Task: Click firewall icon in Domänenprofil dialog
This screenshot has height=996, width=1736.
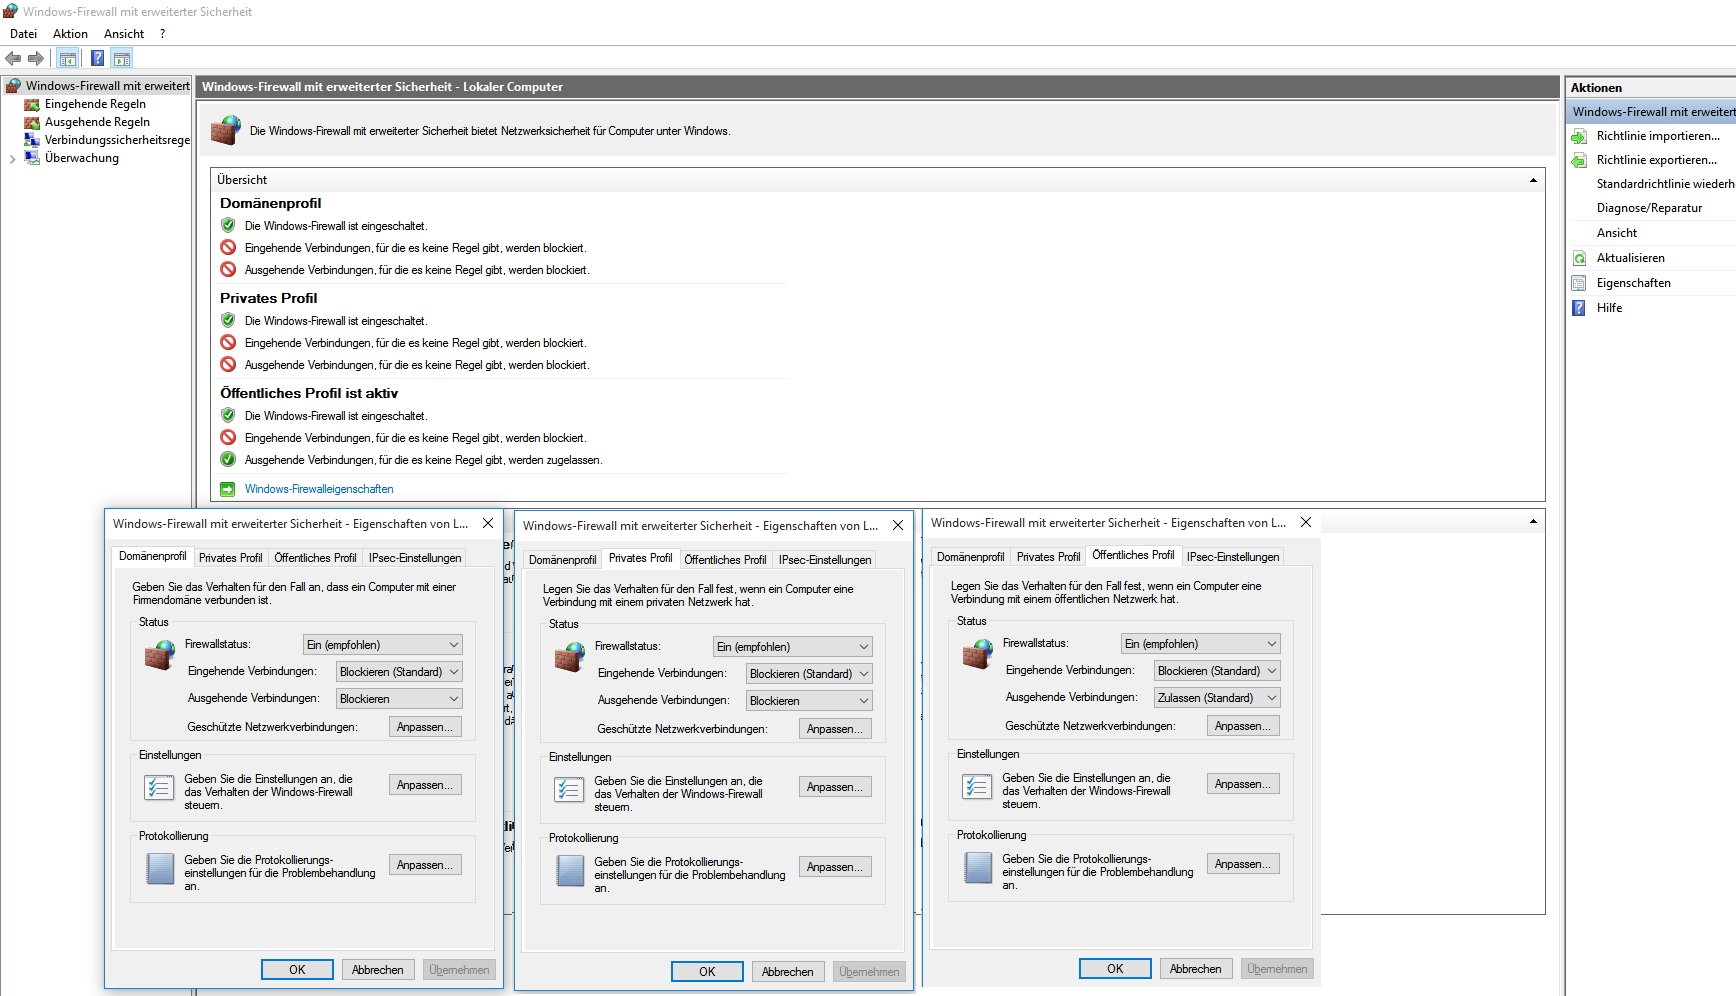Action: pyautogui.click(x=160, y=655)
